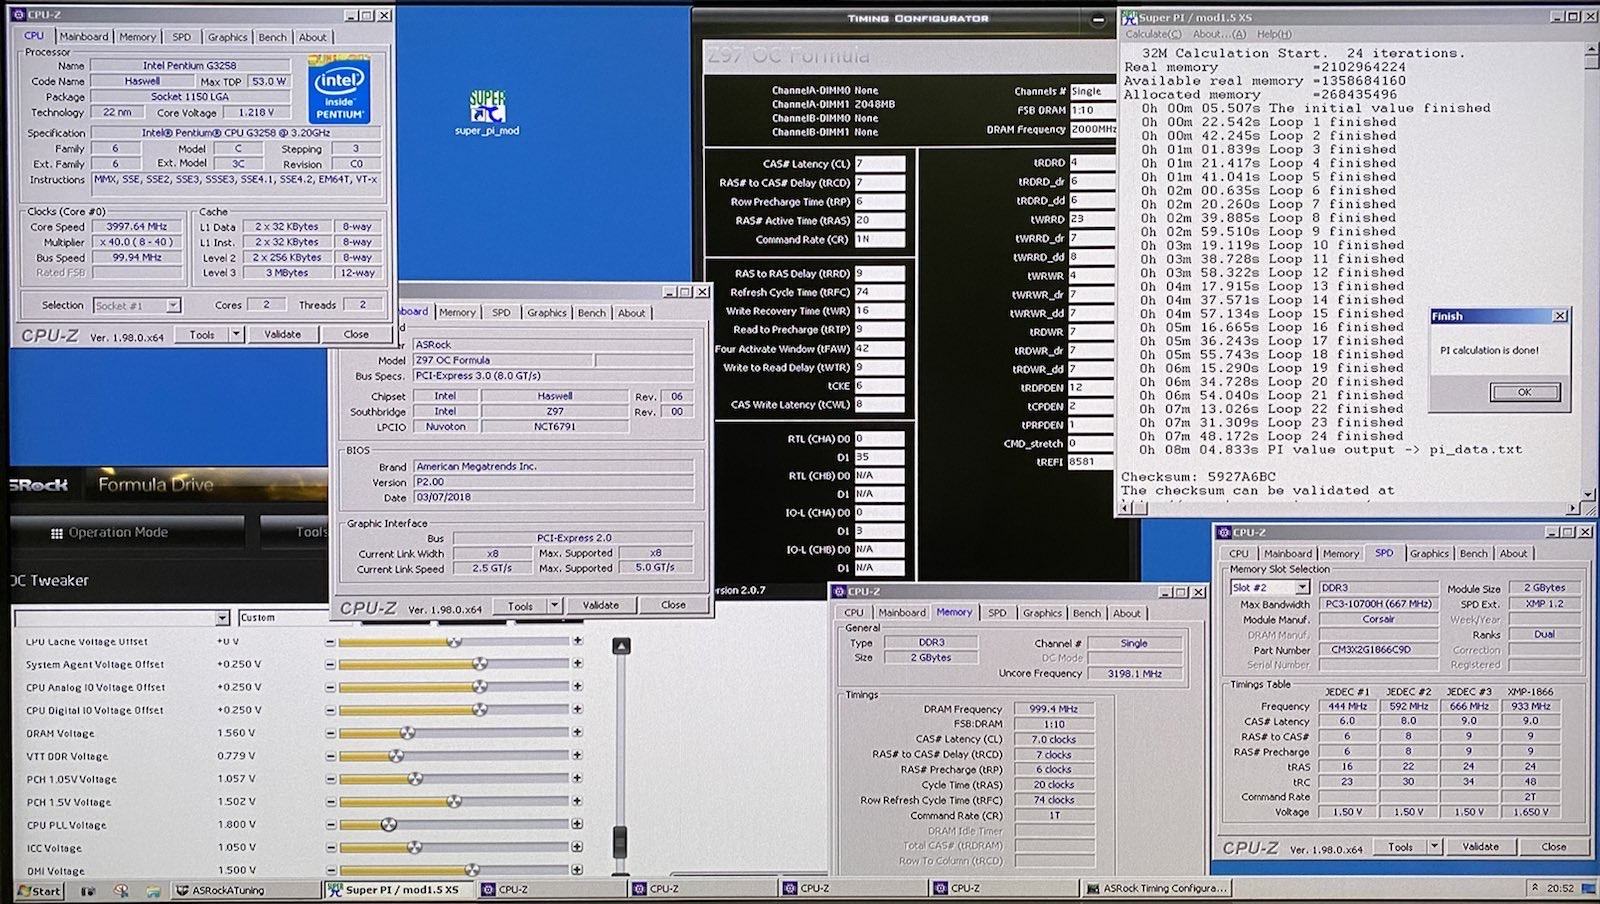Screen dimensions: 1600x904
Task: Click Close button in CPU-Z Mainboard window
Action: click(x=673, y=605)
